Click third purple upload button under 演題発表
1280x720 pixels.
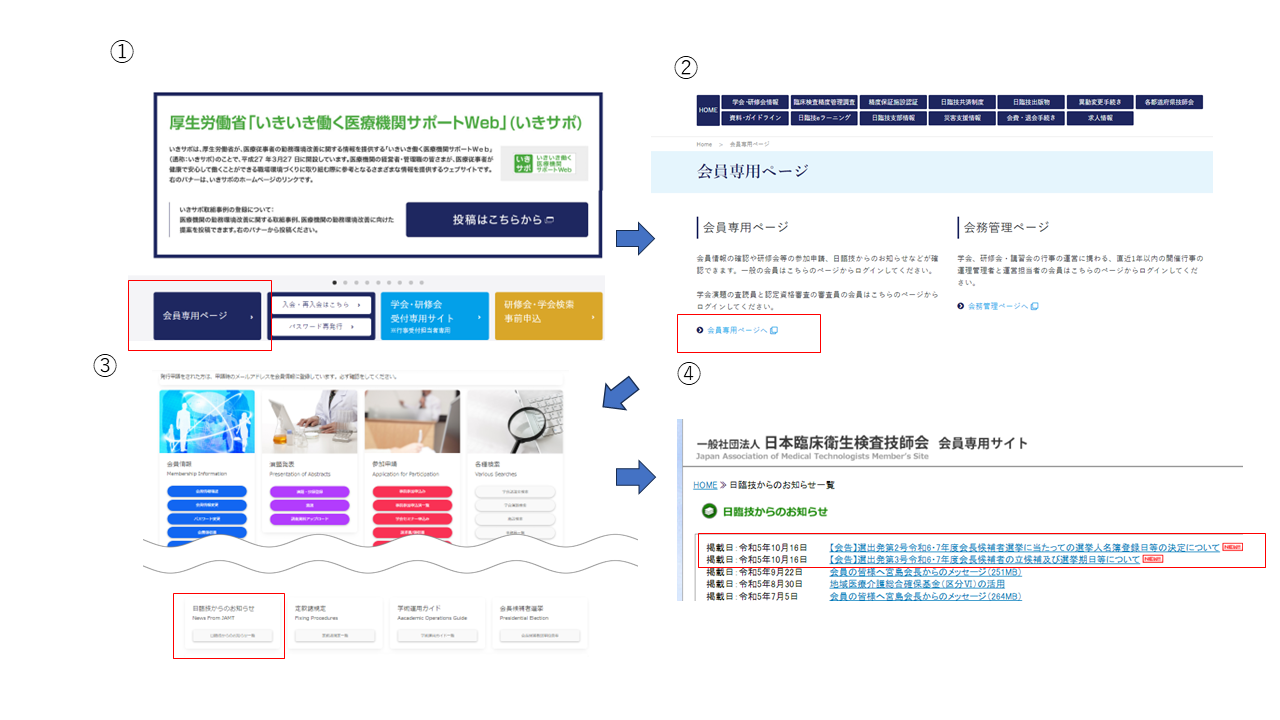[x=310, y=520]
